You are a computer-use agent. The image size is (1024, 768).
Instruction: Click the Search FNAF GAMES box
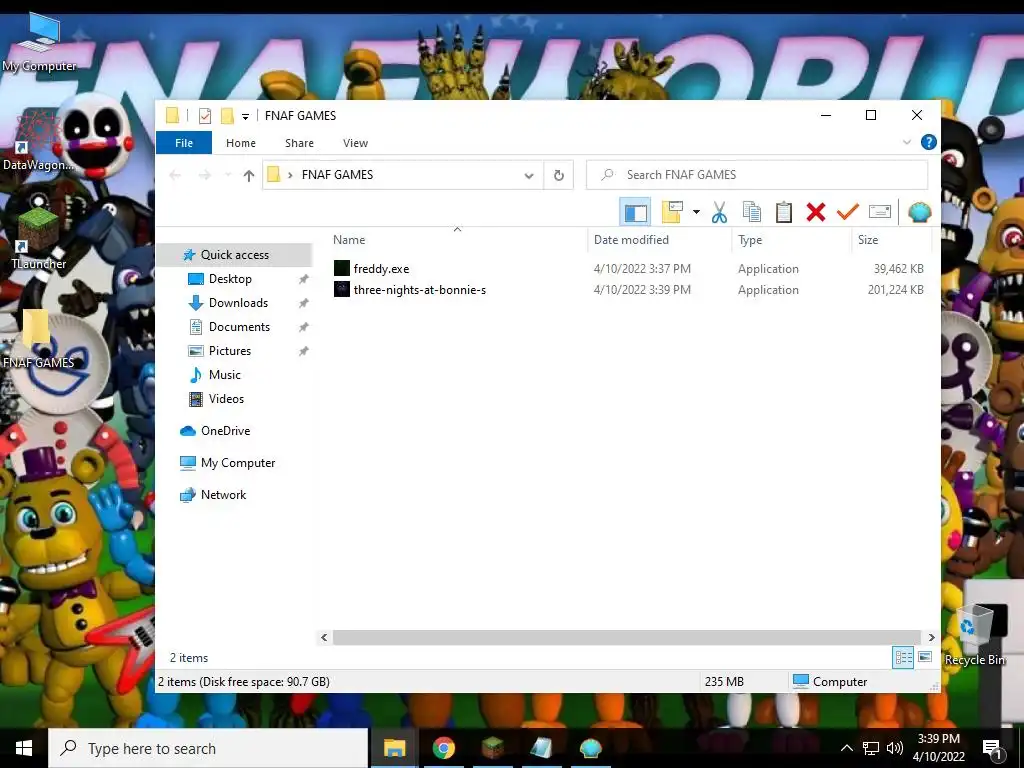pos(757,175)
